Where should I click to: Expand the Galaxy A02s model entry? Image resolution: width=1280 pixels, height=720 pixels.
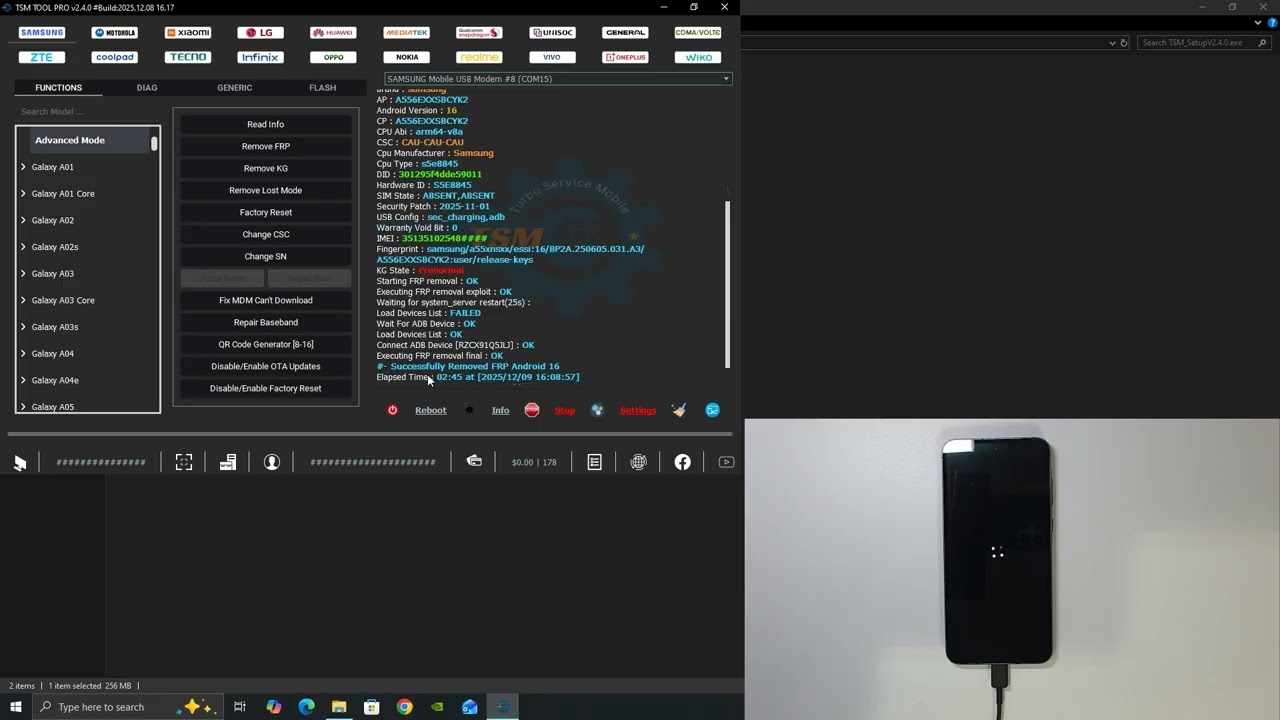(23, 247)
